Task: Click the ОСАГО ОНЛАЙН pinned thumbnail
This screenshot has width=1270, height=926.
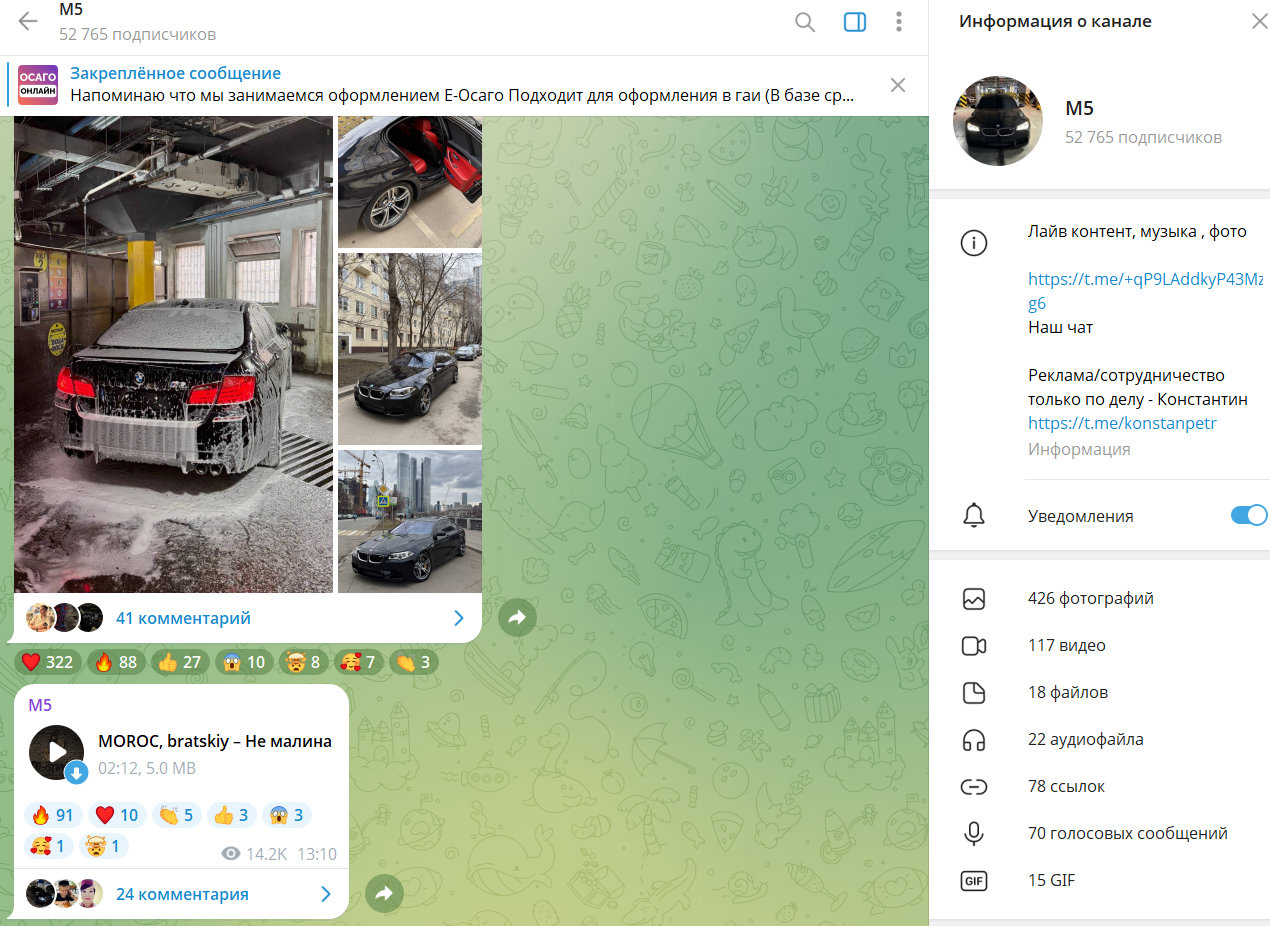Action: (x=38, y=85)
